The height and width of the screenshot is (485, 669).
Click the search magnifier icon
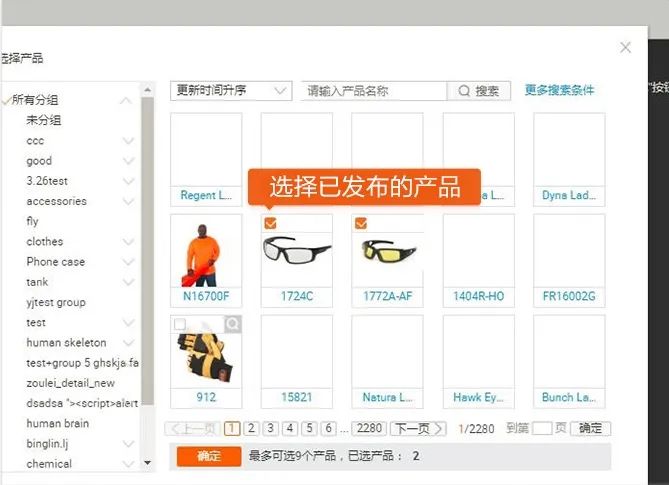click(464, 91)
